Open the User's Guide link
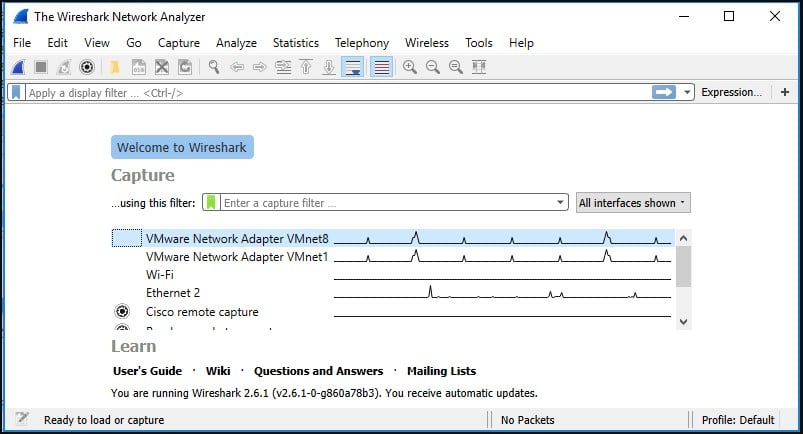The image size is (803, 434). [147, 371]
